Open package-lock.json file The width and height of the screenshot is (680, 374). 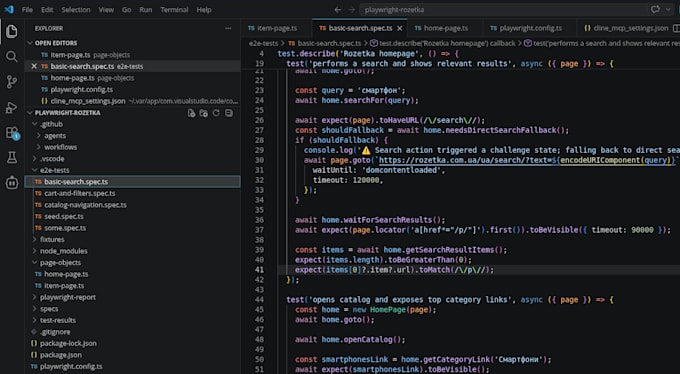[68, 343]
